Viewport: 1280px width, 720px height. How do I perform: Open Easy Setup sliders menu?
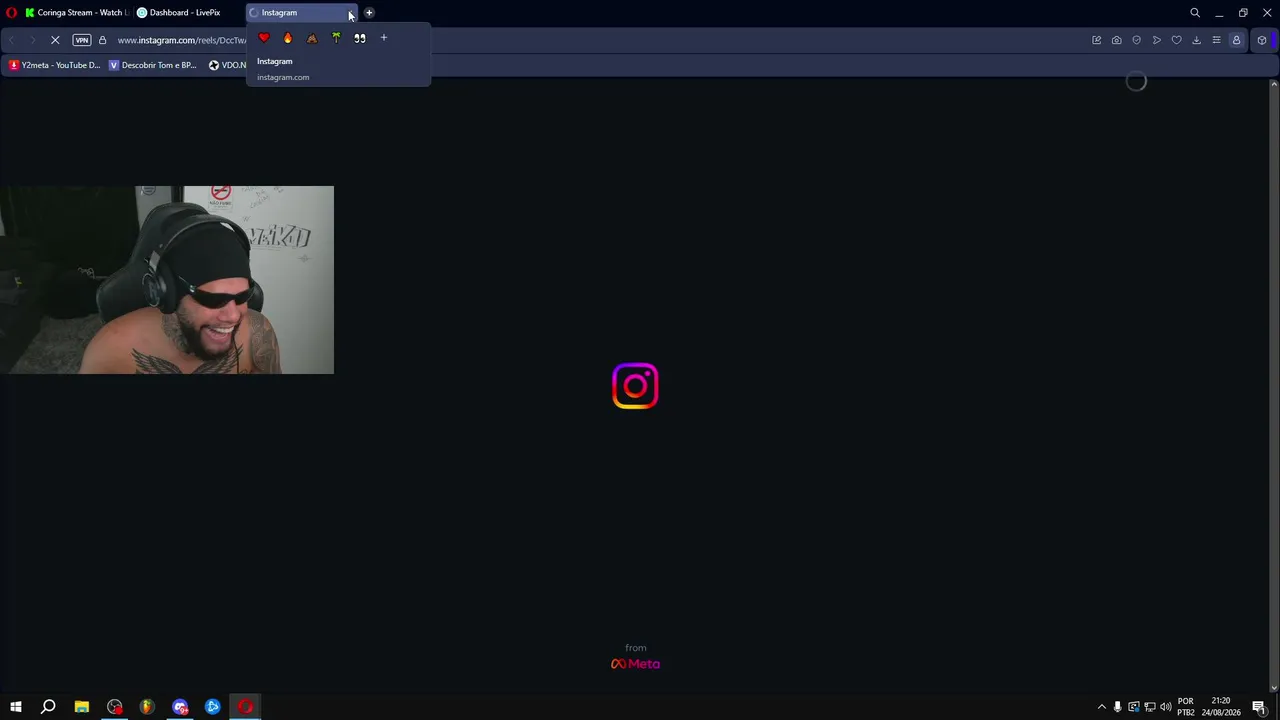(x=1217, y=40)
